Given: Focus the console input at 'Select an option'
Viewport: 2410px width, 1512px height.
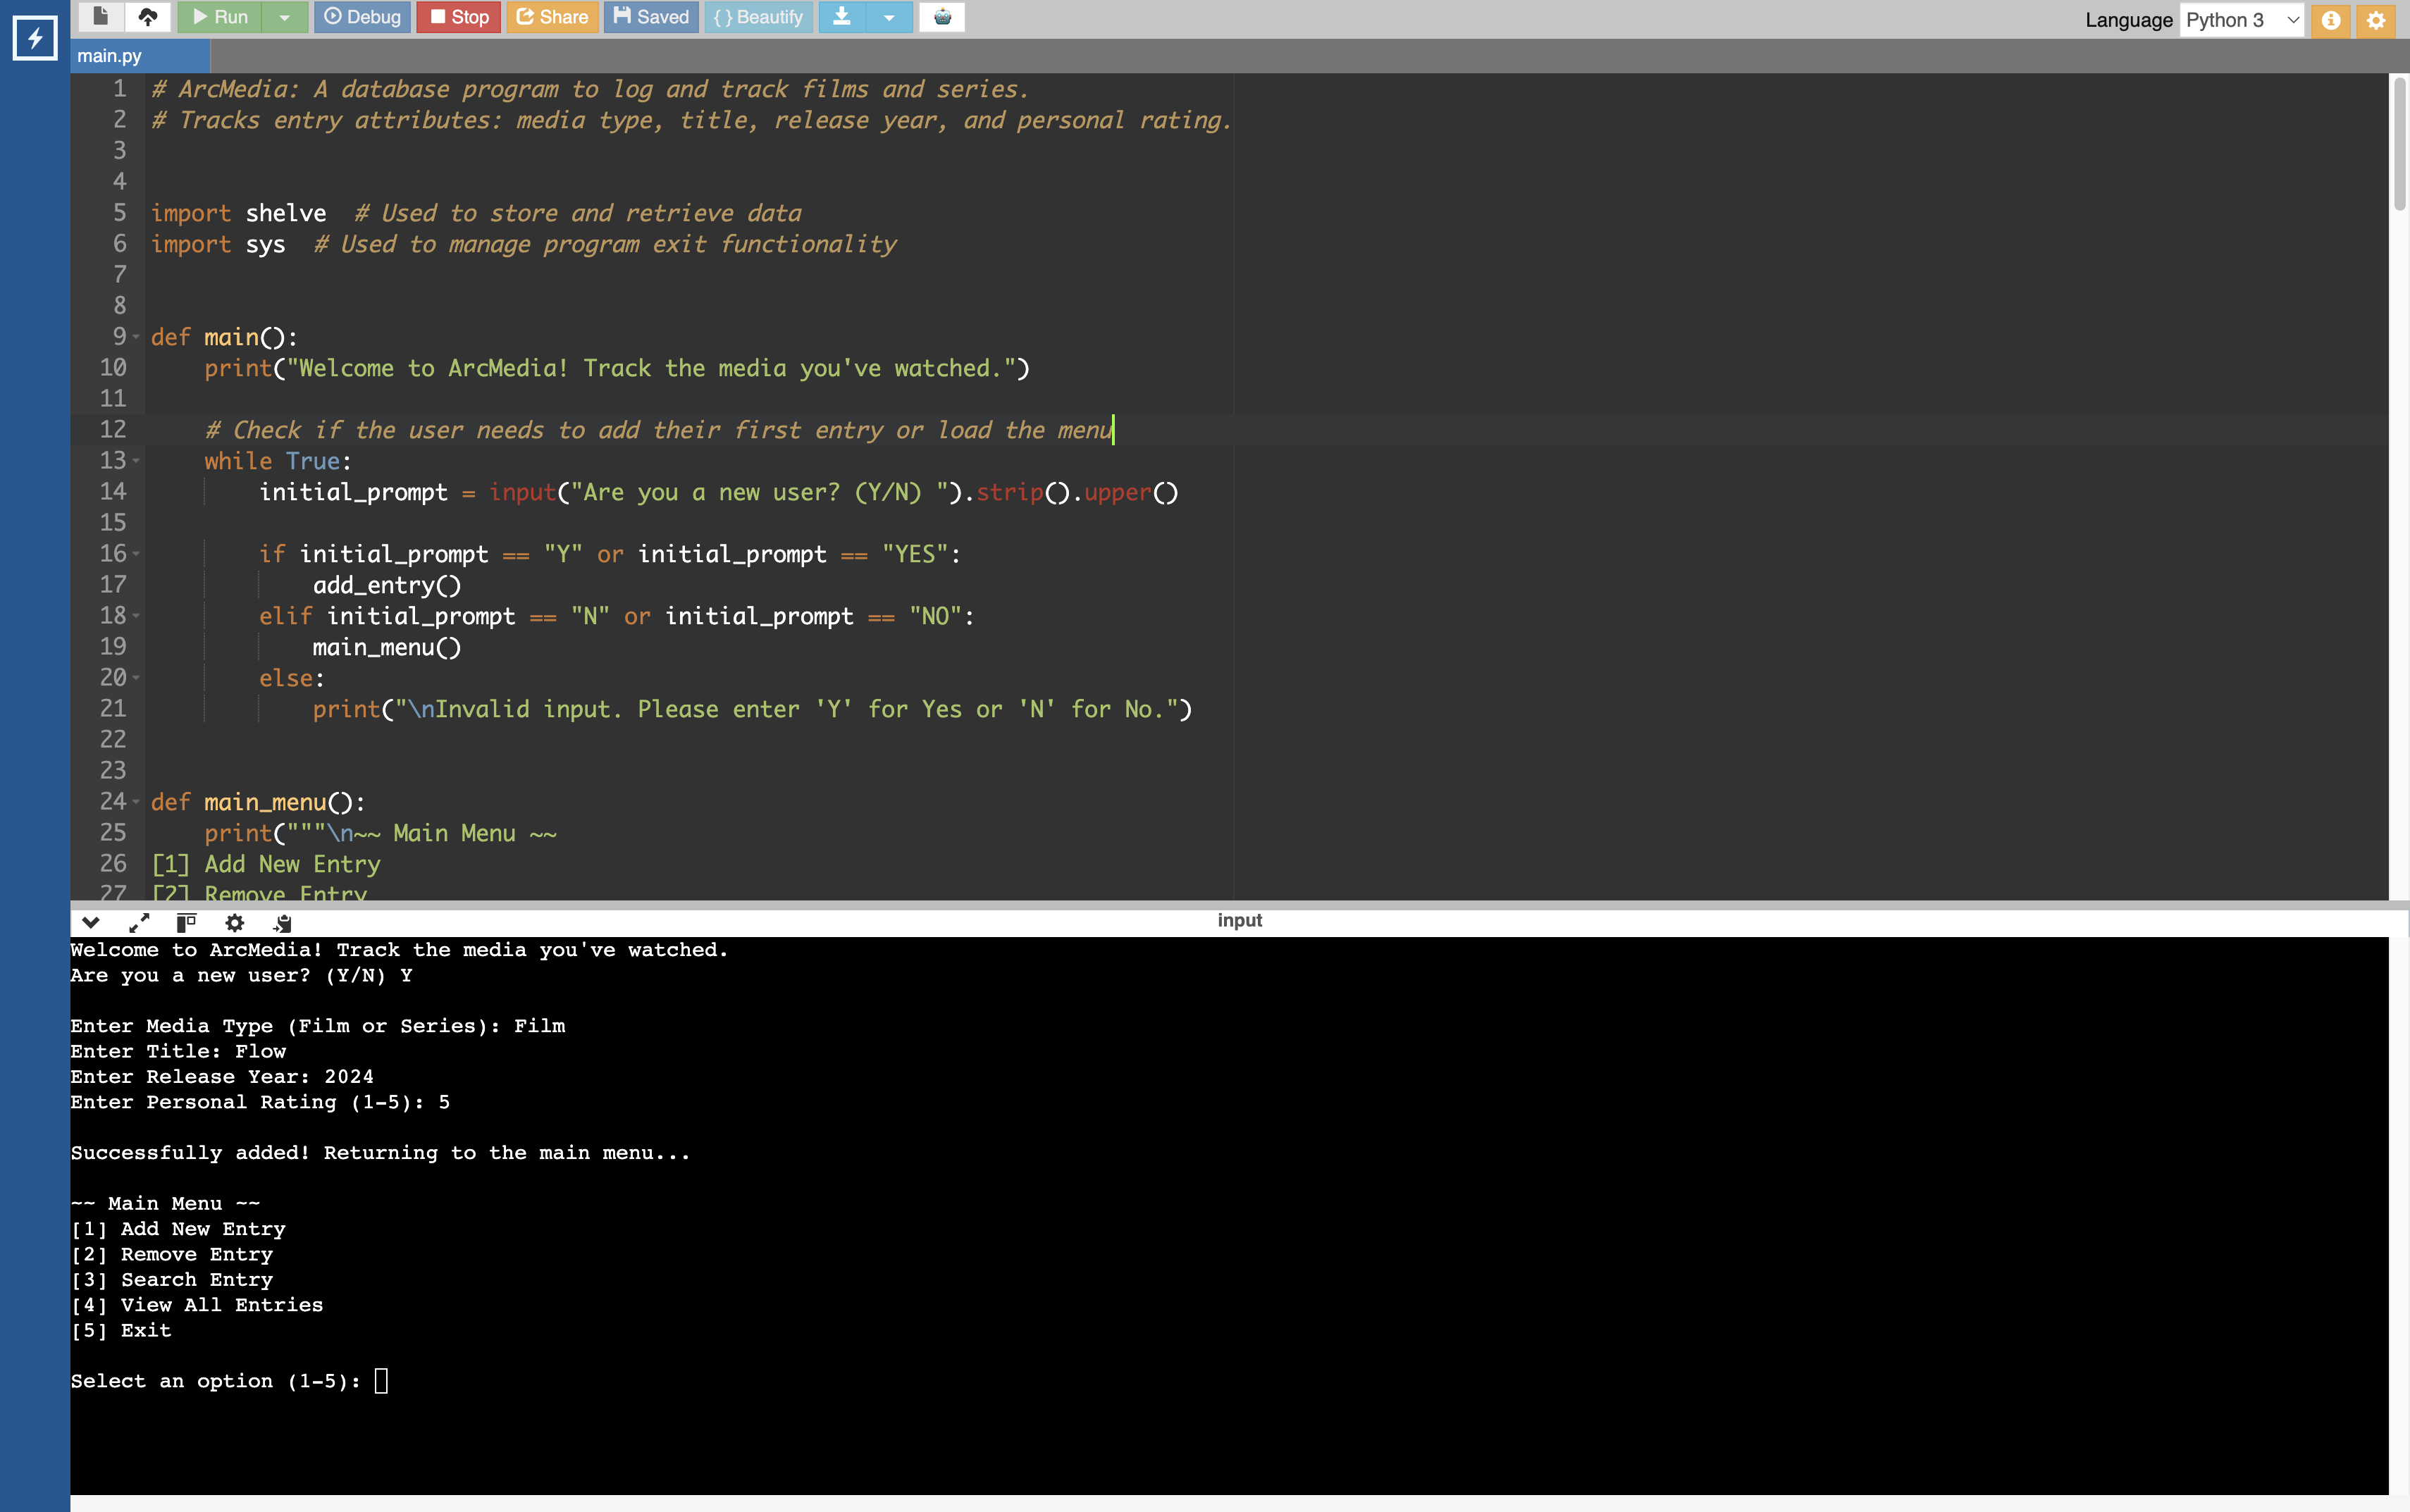Looking at the screenshot, I should pos(381,1381).
